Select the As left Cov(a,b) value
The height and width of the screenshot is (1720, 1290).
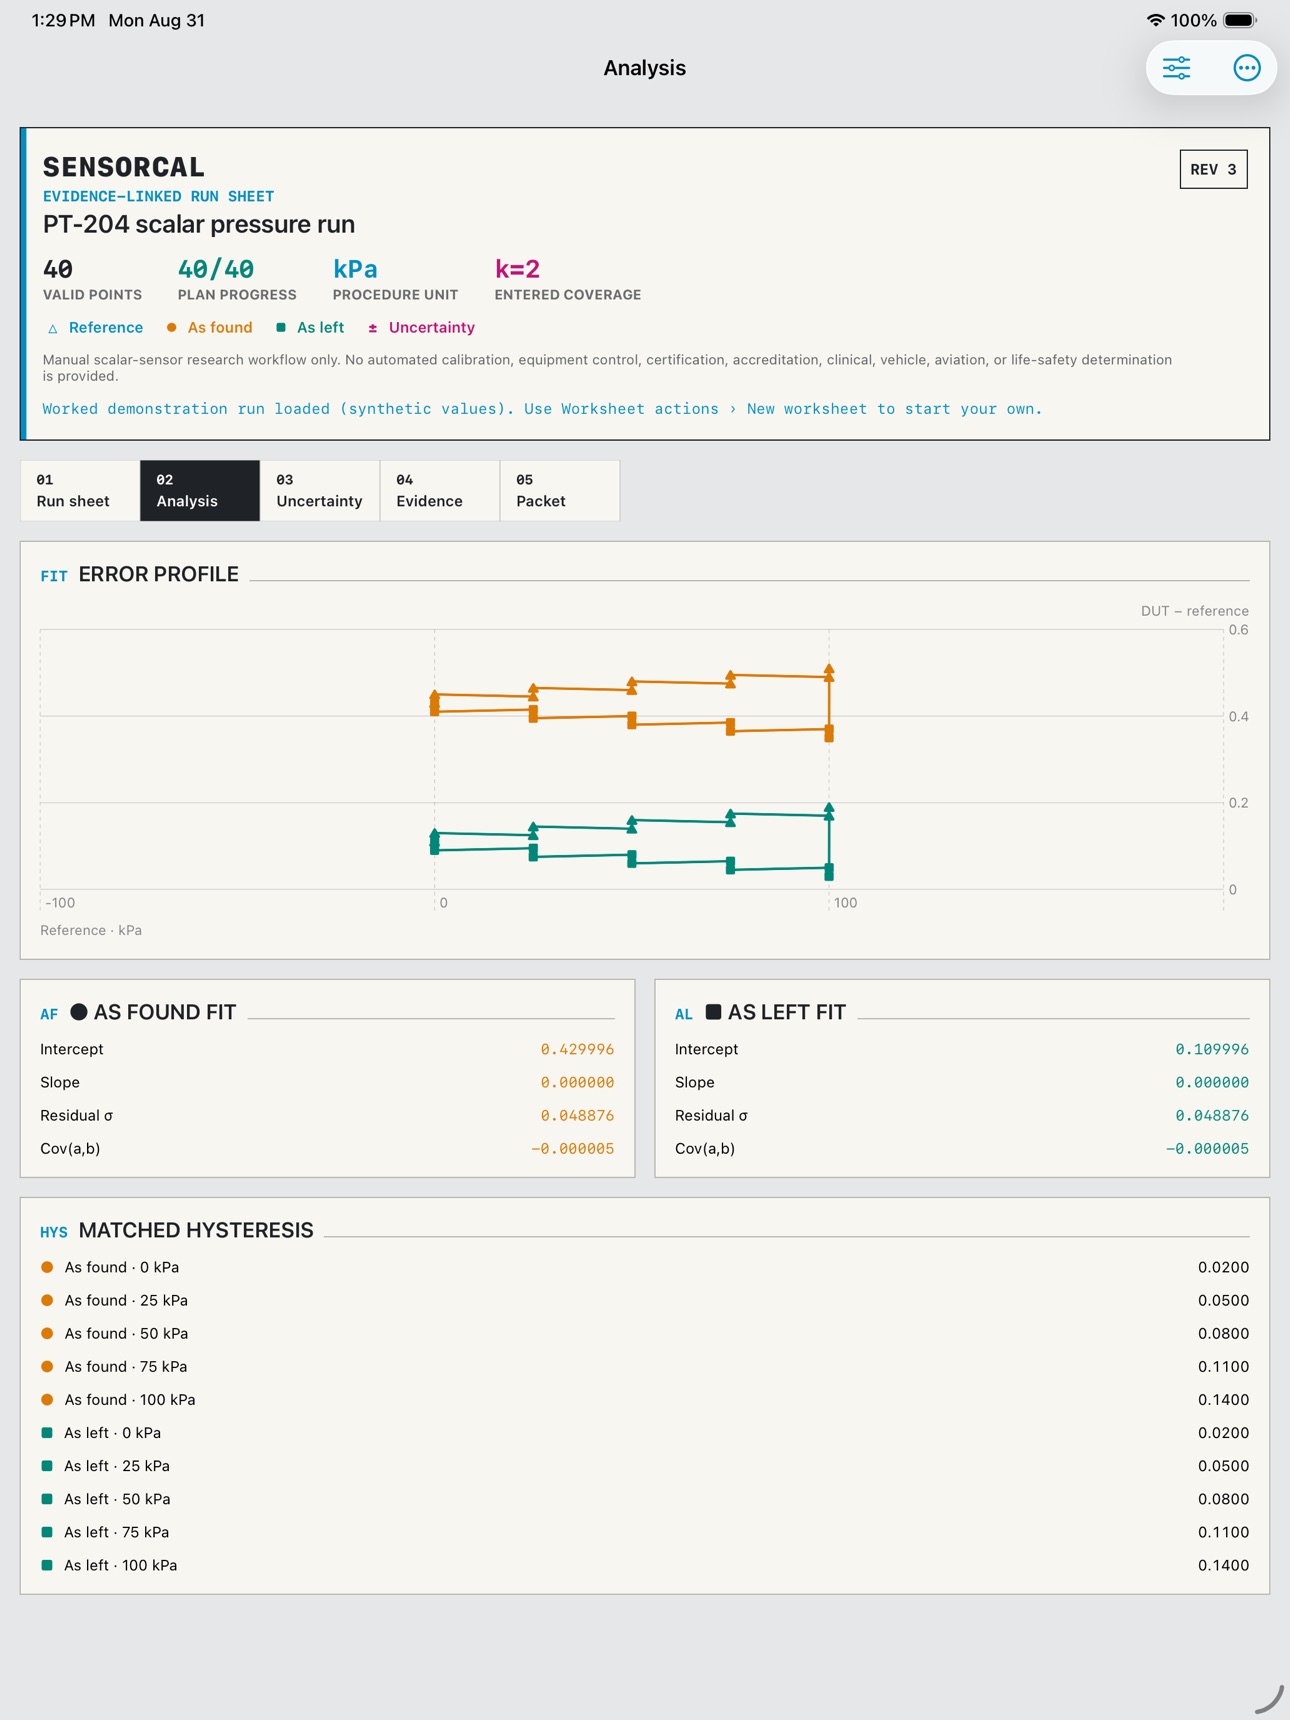coord(1207,1148)
